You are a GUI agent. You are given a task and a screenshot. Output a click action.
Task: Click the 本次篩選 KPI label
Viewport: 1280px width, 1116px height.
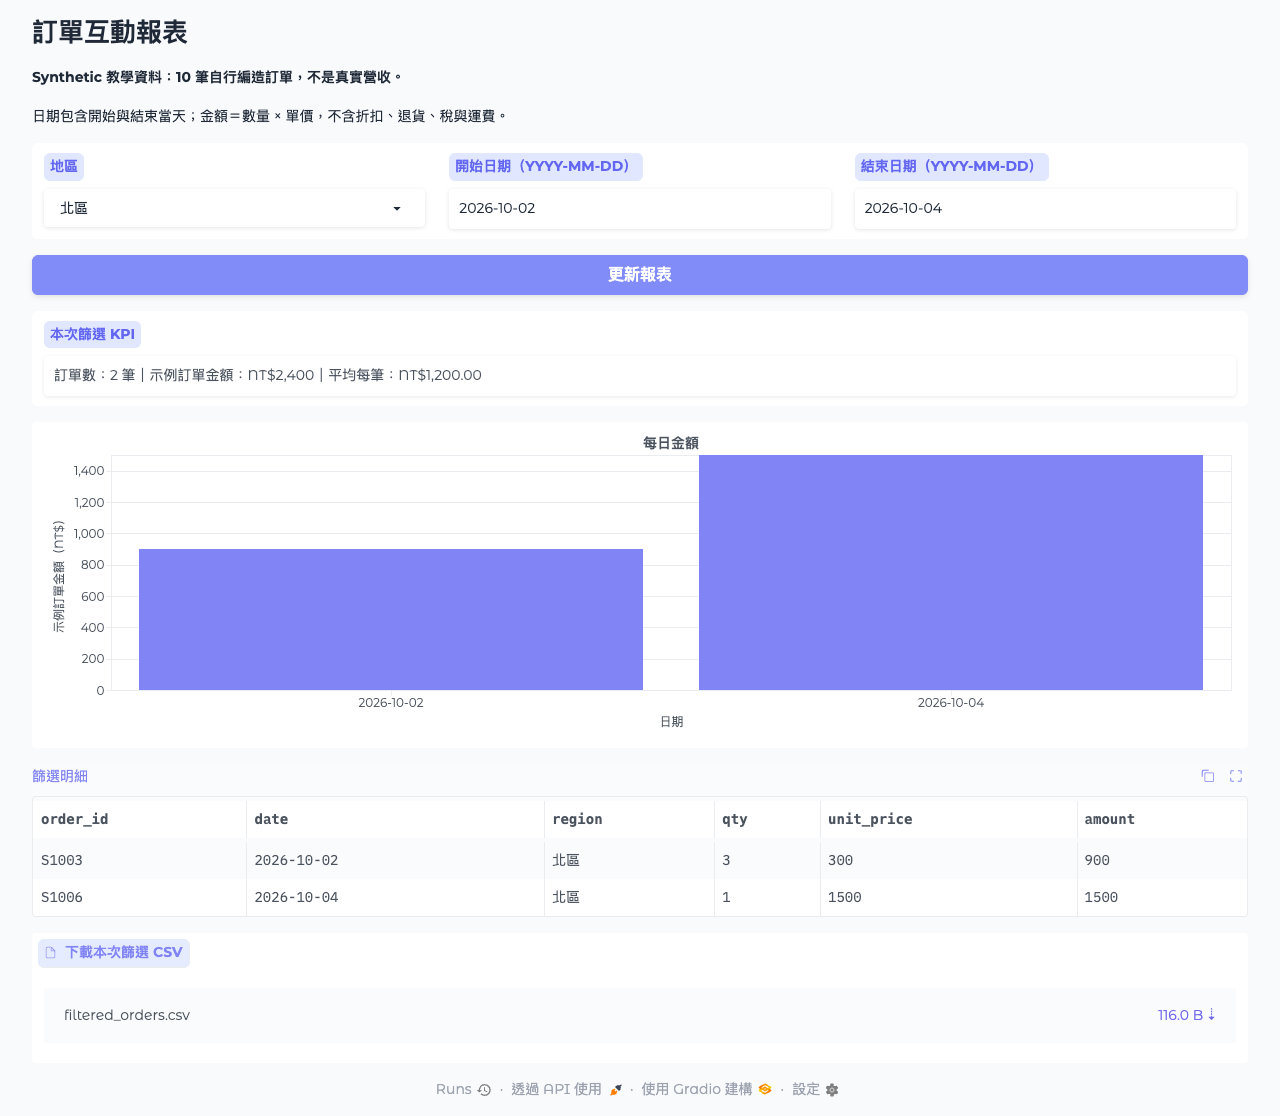coord(92,334)
